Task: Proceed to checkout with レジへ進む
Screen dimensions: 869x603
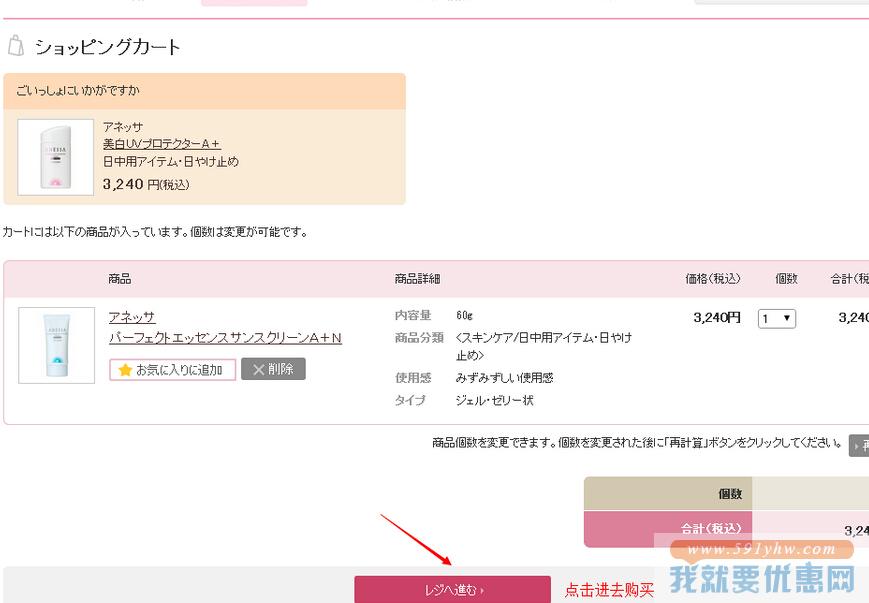Action: pyautogui.click(x=453, y=590)
